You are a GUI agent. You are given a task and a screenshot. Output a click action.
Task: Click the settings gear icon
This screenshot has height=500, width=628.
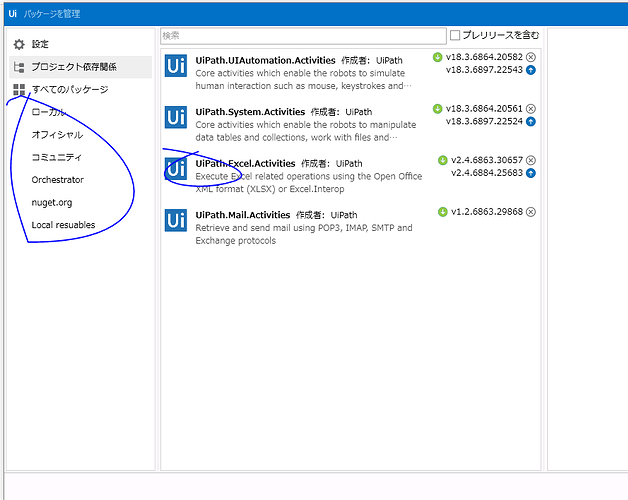point(19,44)
